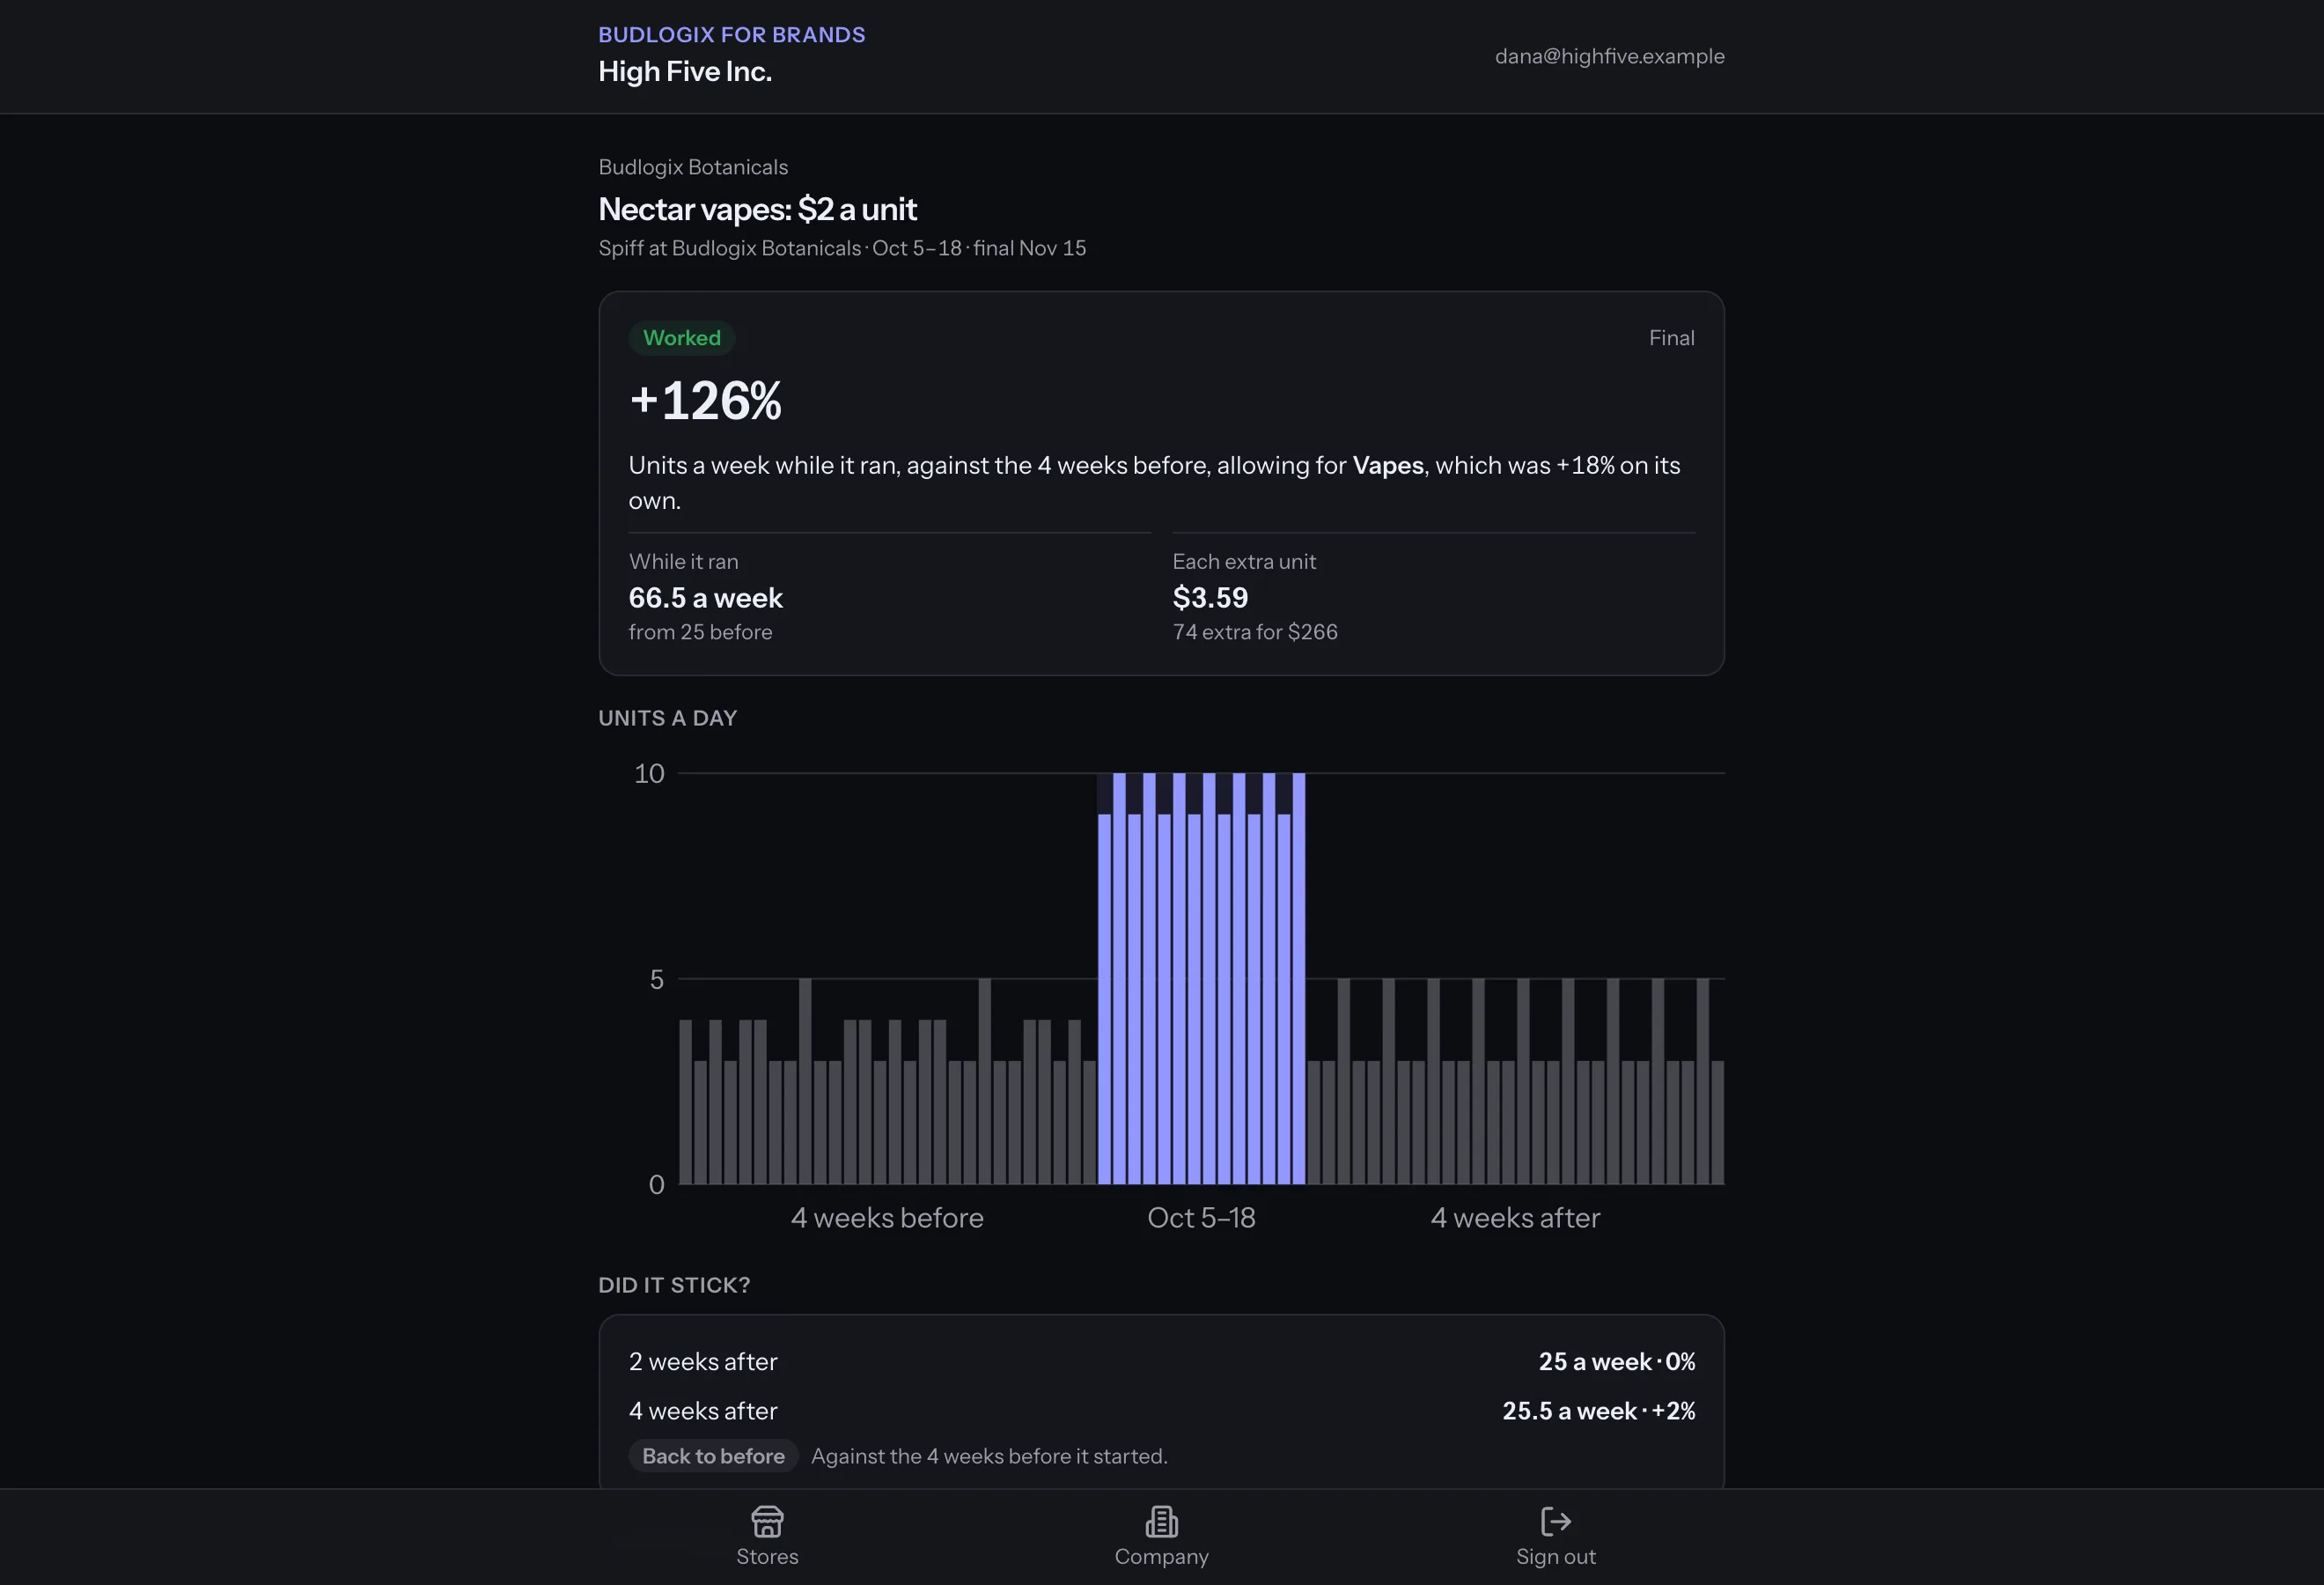Click the green Worked status badge

click(681, 338)
